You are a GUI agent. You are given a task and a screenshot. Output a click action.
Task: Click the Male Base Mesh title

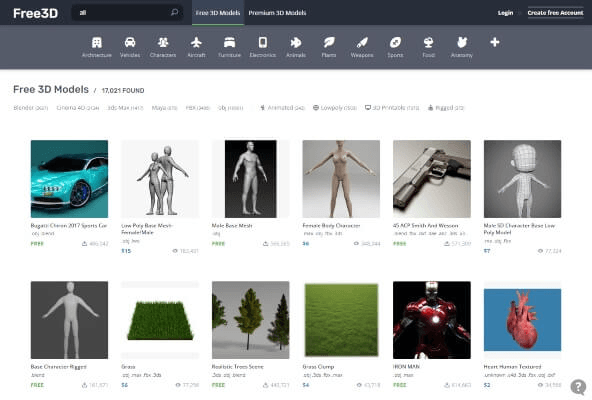pyautogui.click(x=232, y=225)
